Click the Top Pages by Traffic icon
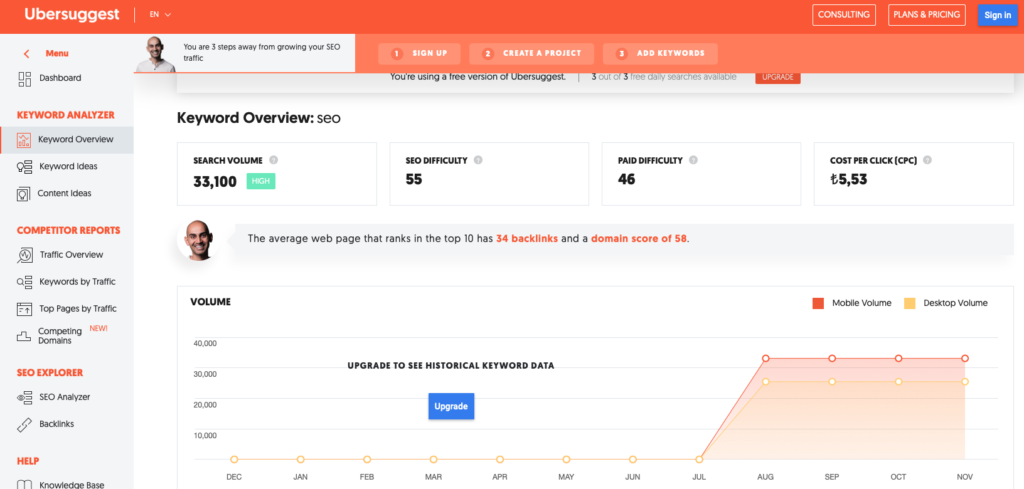1024x489 pixels. coord(25,309)
